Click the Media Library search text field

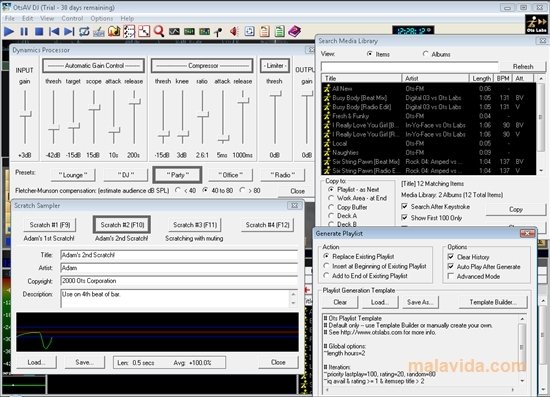[x=409, y=67]
